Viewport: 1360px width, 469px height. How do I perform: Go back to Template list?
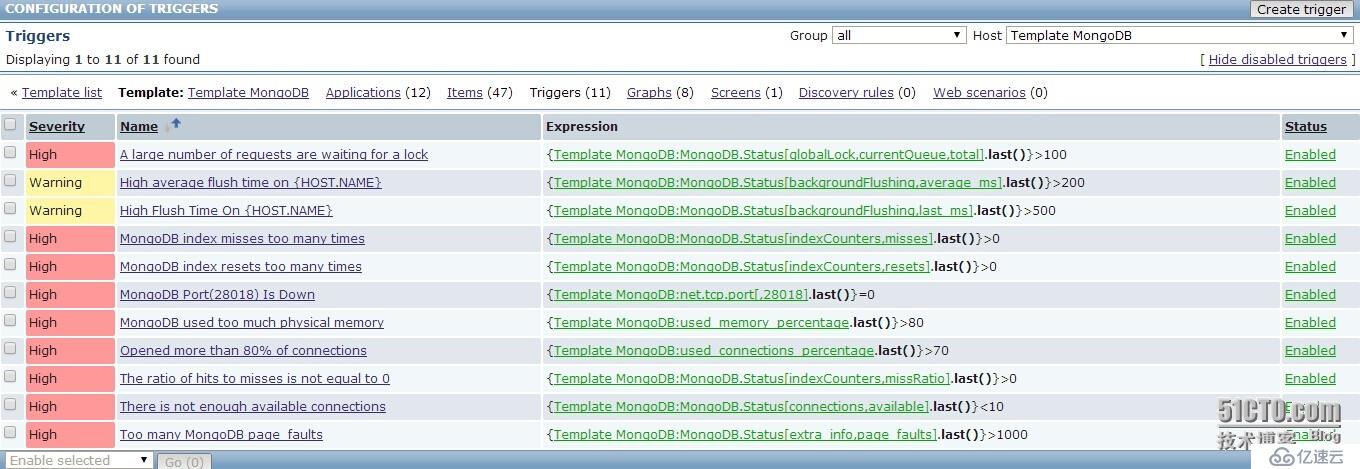[x=62, y=92]
